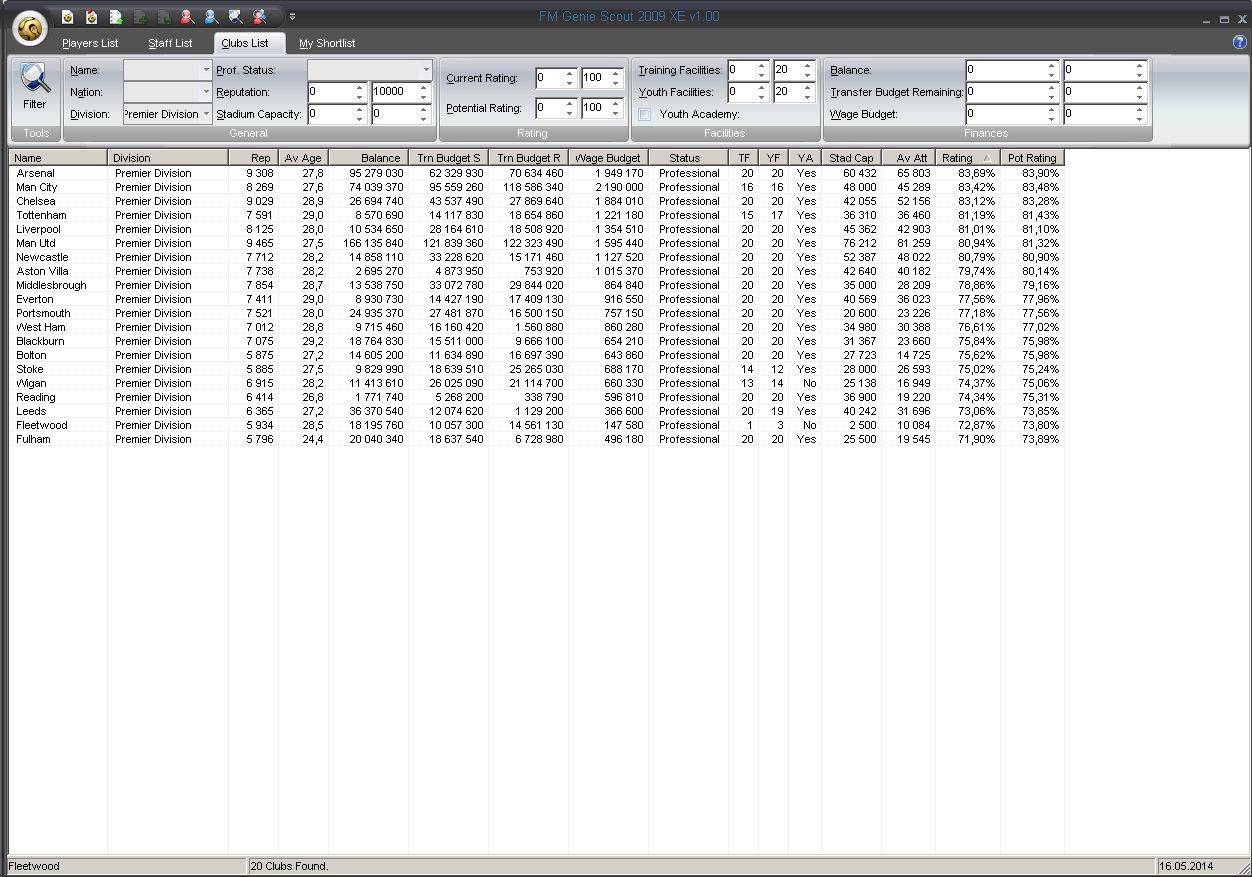The height and width of the screenshot is (877, 1252).
Task: Click the red person search icon
Action: 187,16
